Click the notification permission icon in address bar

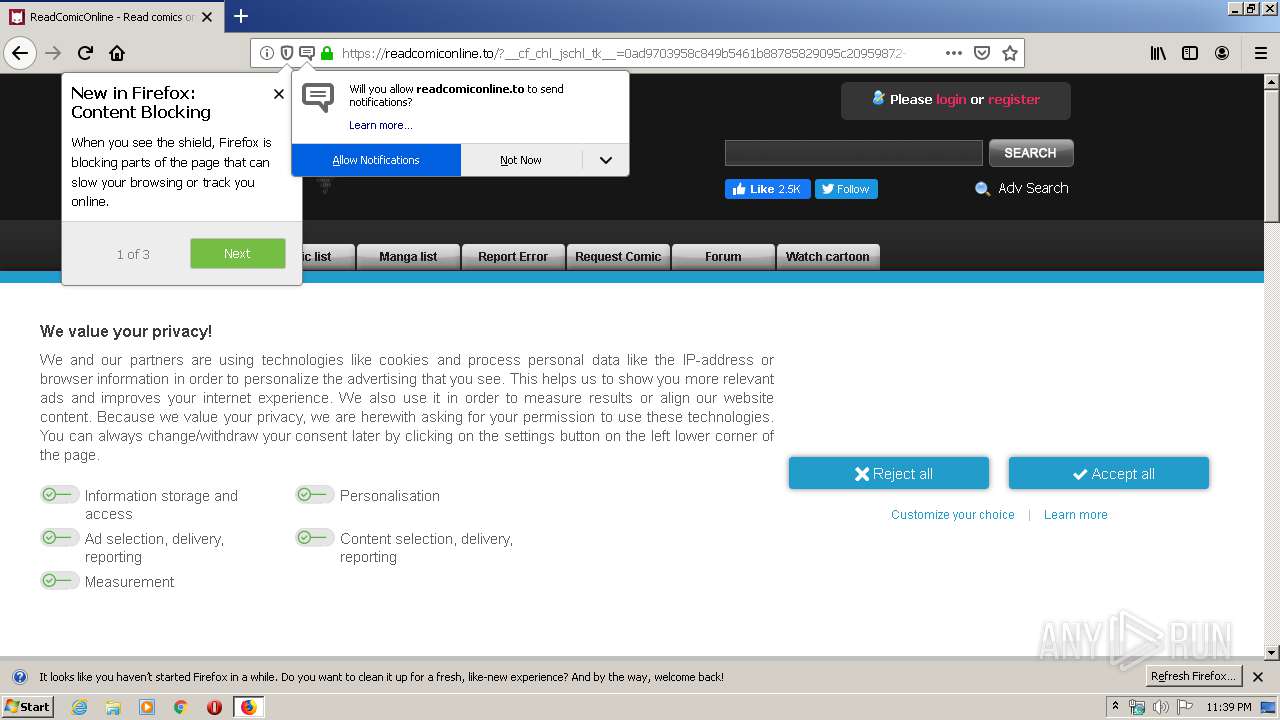(x=307, y=53)
